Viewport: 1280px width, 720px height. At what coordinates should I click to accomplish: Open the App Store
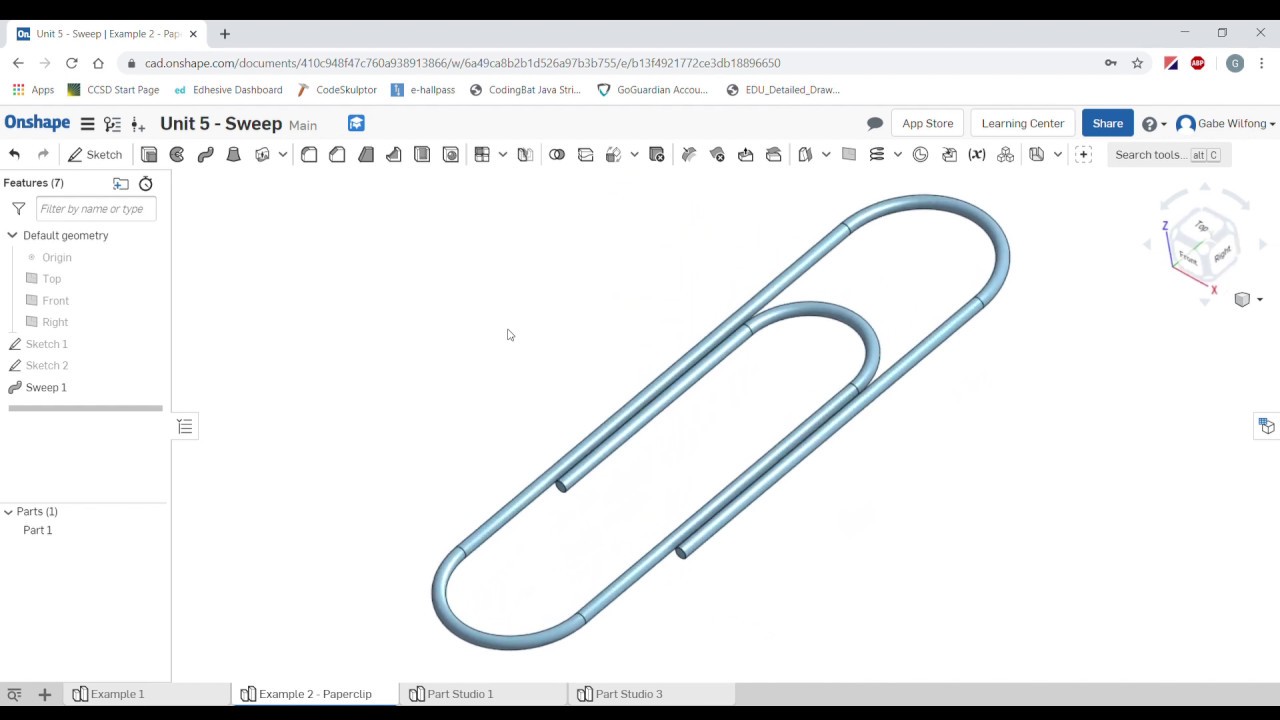[x=927, y=123]
